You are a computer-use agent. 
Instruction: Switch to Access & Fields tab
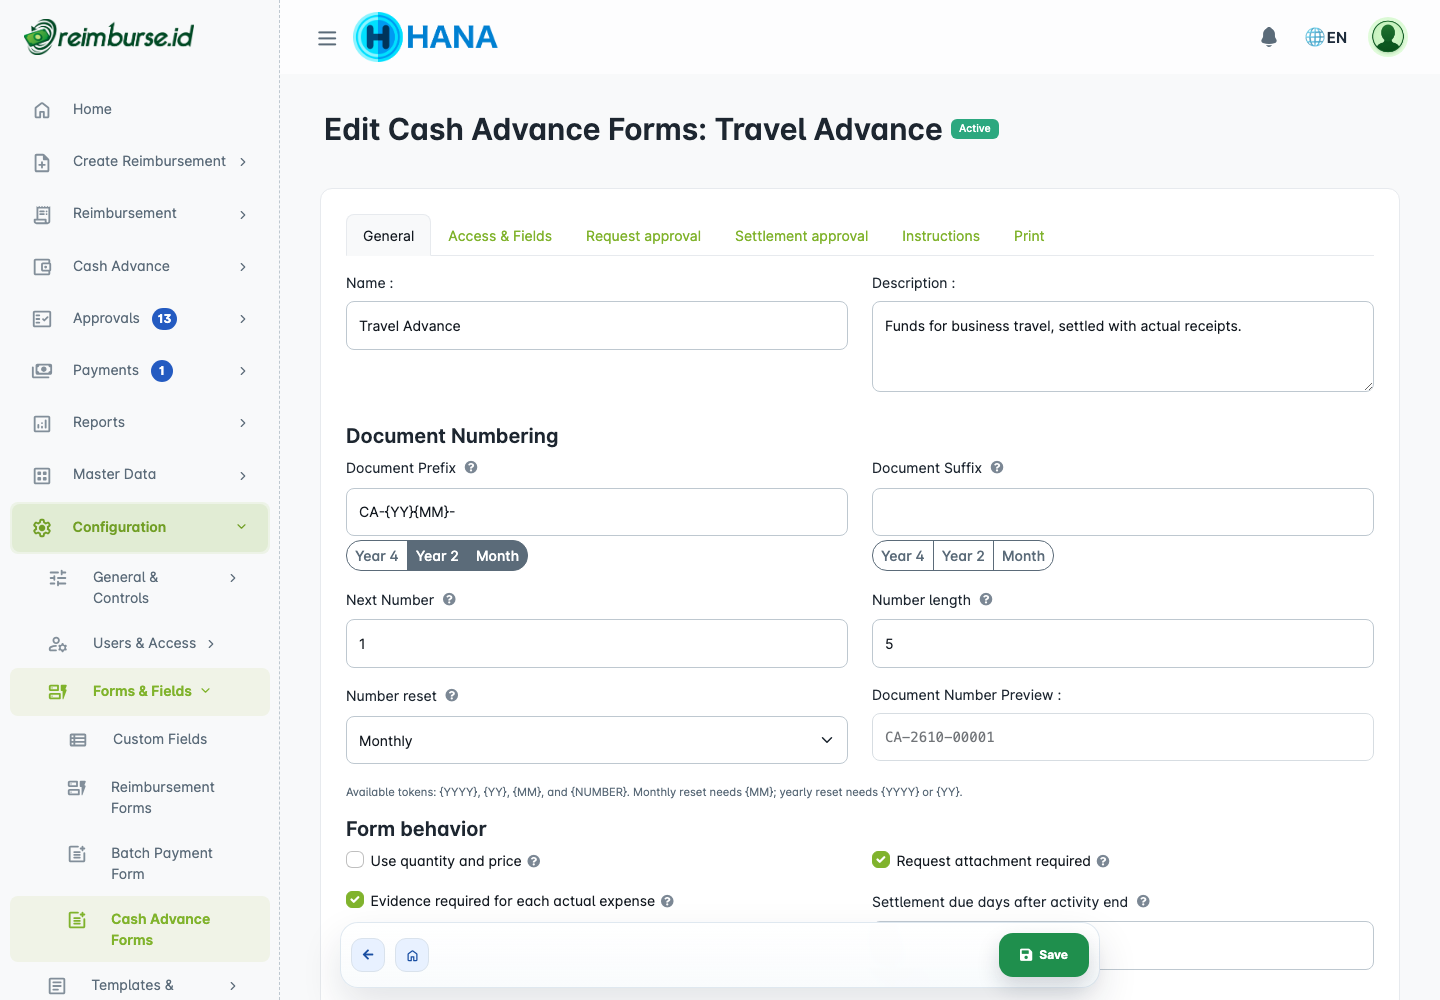(500, 236)
